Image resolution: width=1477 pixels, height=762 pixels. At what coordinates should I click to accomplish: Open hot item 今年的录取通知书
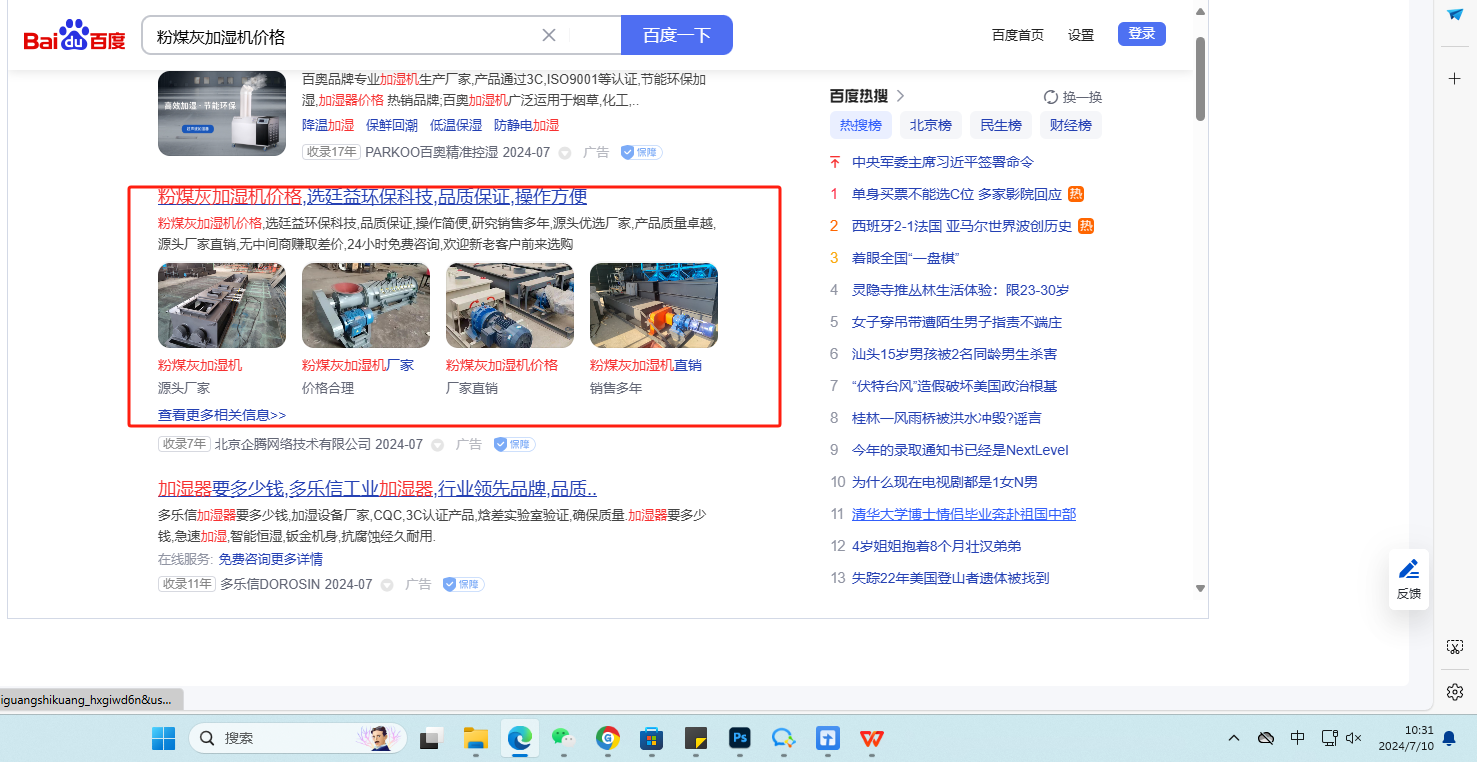[960, 450]
